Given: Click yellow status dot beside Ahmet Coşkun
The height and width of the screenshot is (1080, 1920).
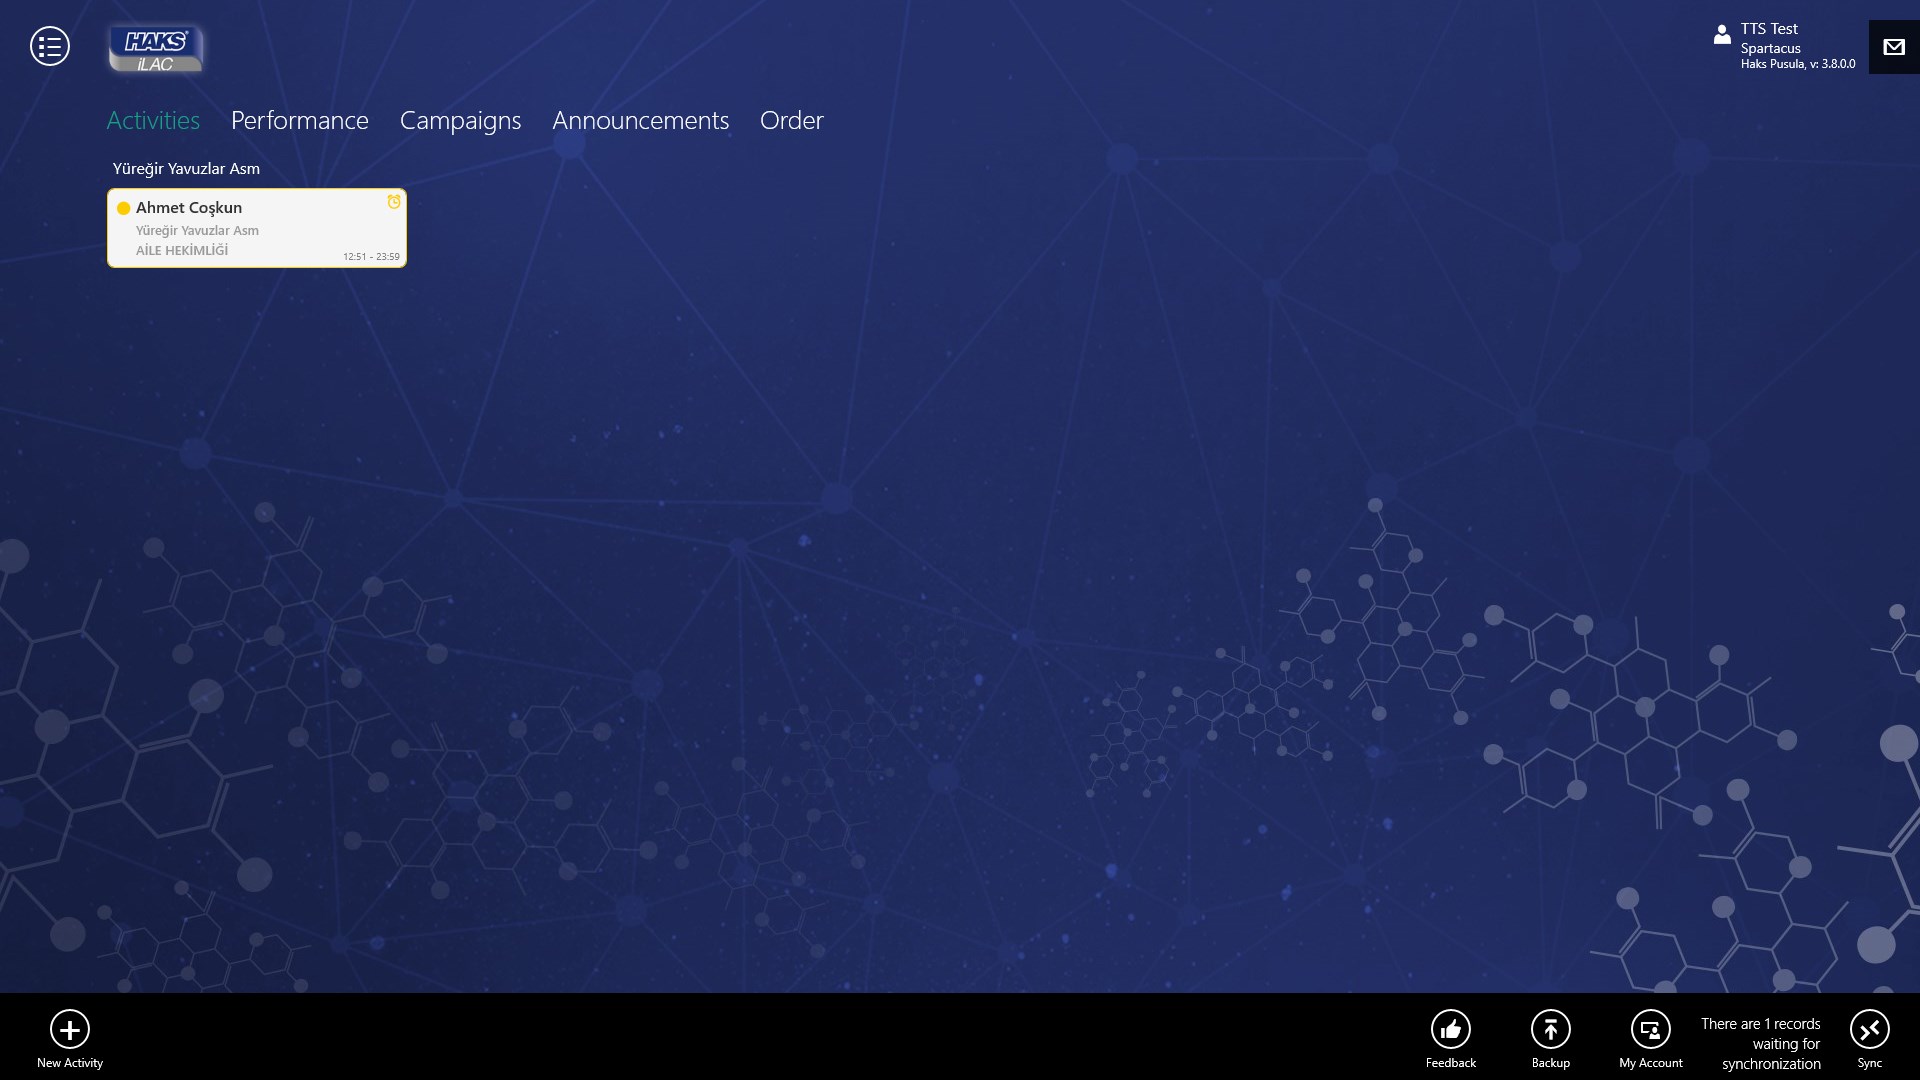Looking at the screenshot, I should point(124,208).
